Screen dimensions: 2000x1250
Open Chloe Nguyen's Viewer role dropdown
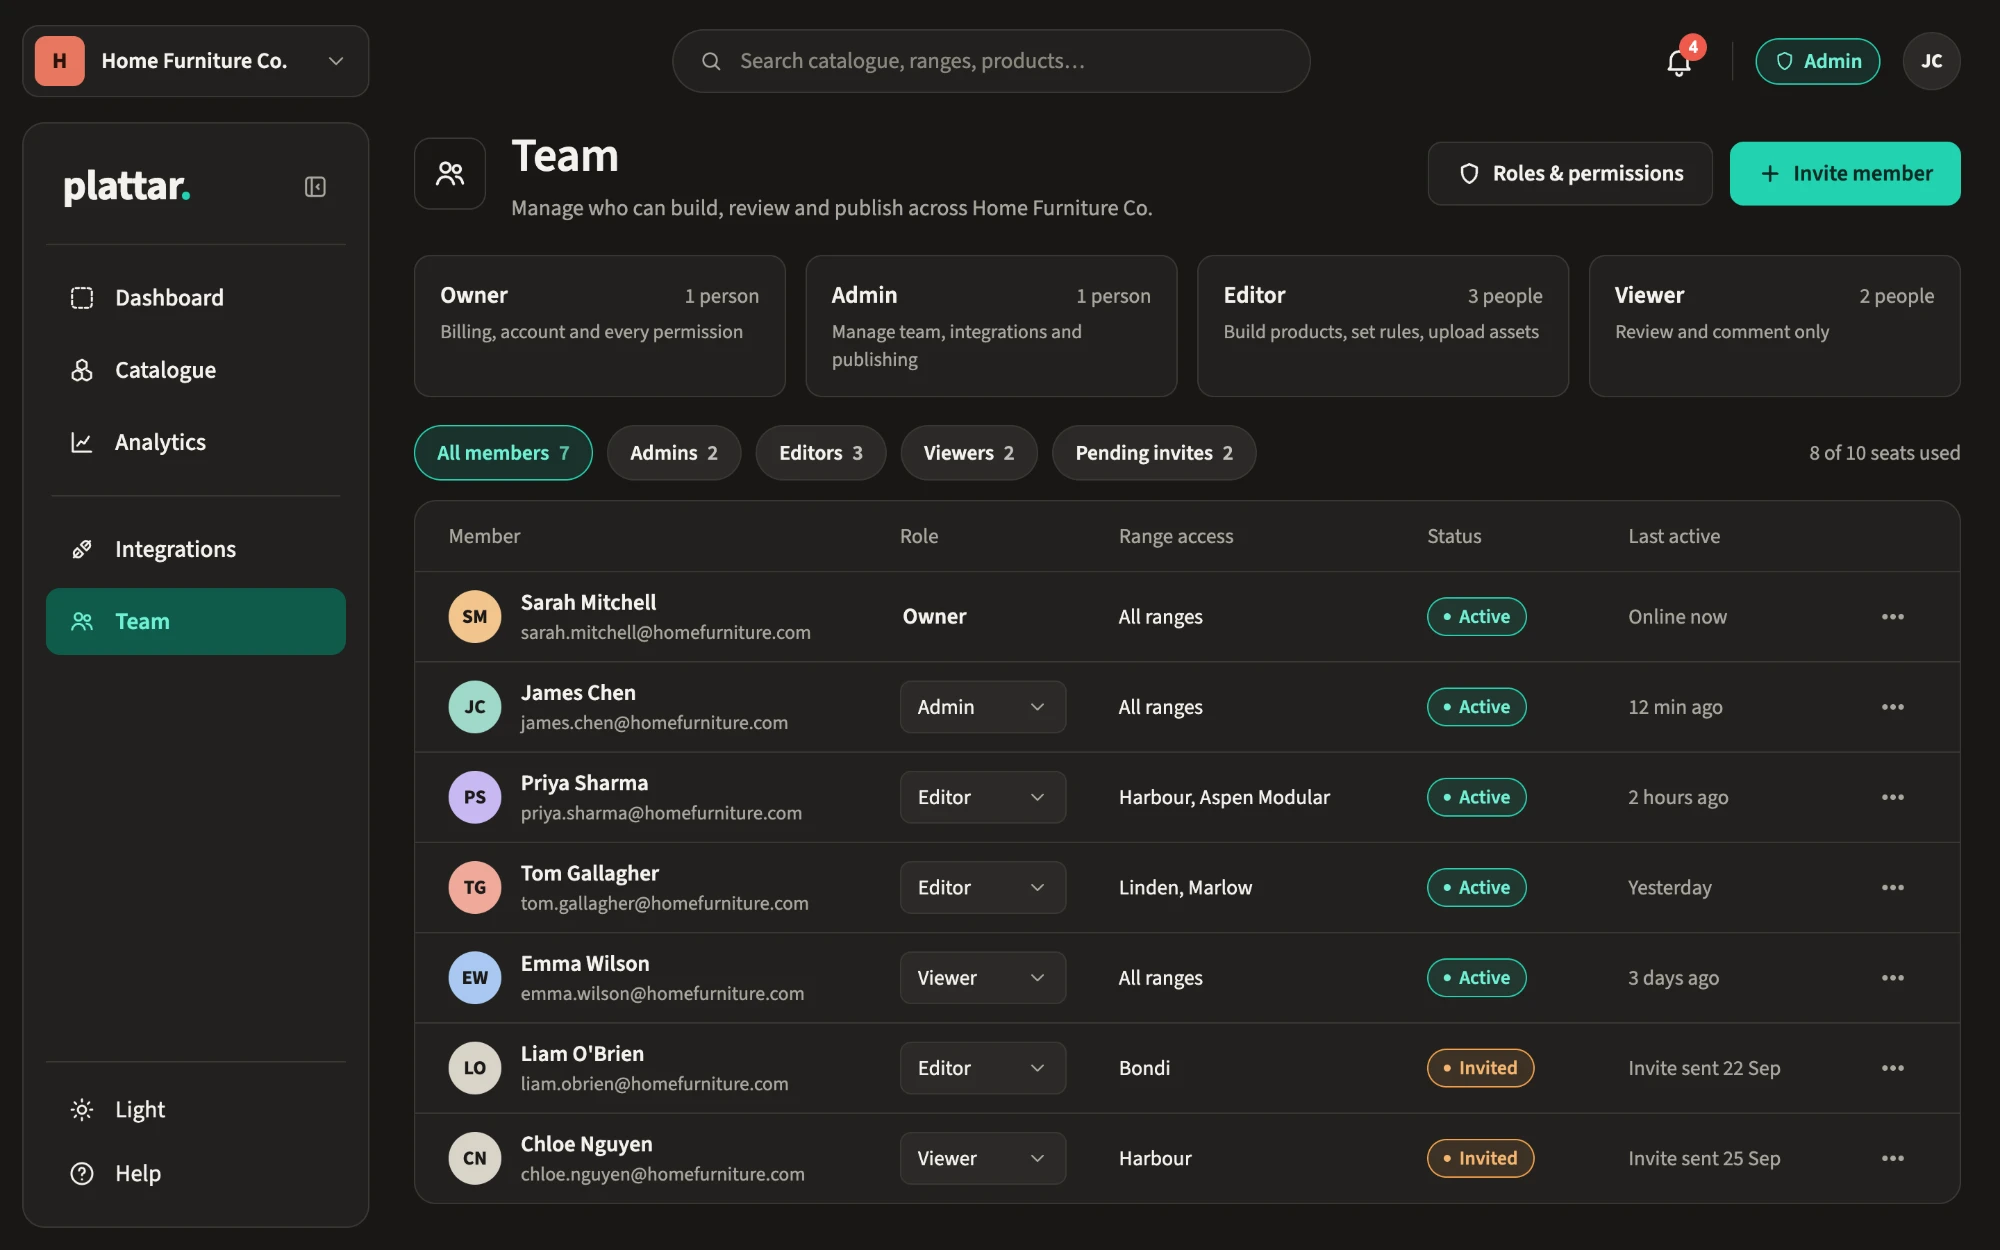(982, 1158)
